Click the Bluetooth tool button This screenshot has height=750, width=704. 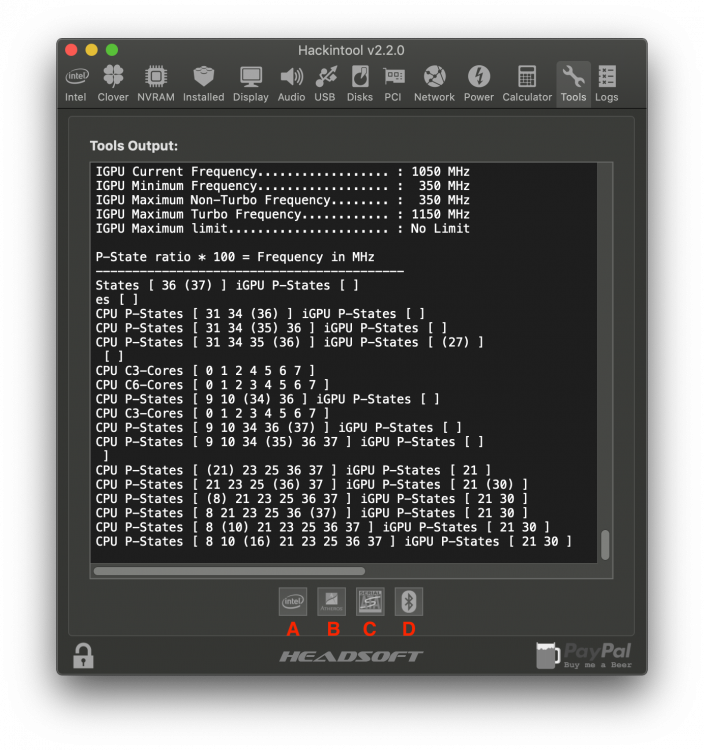pos(409,601)
